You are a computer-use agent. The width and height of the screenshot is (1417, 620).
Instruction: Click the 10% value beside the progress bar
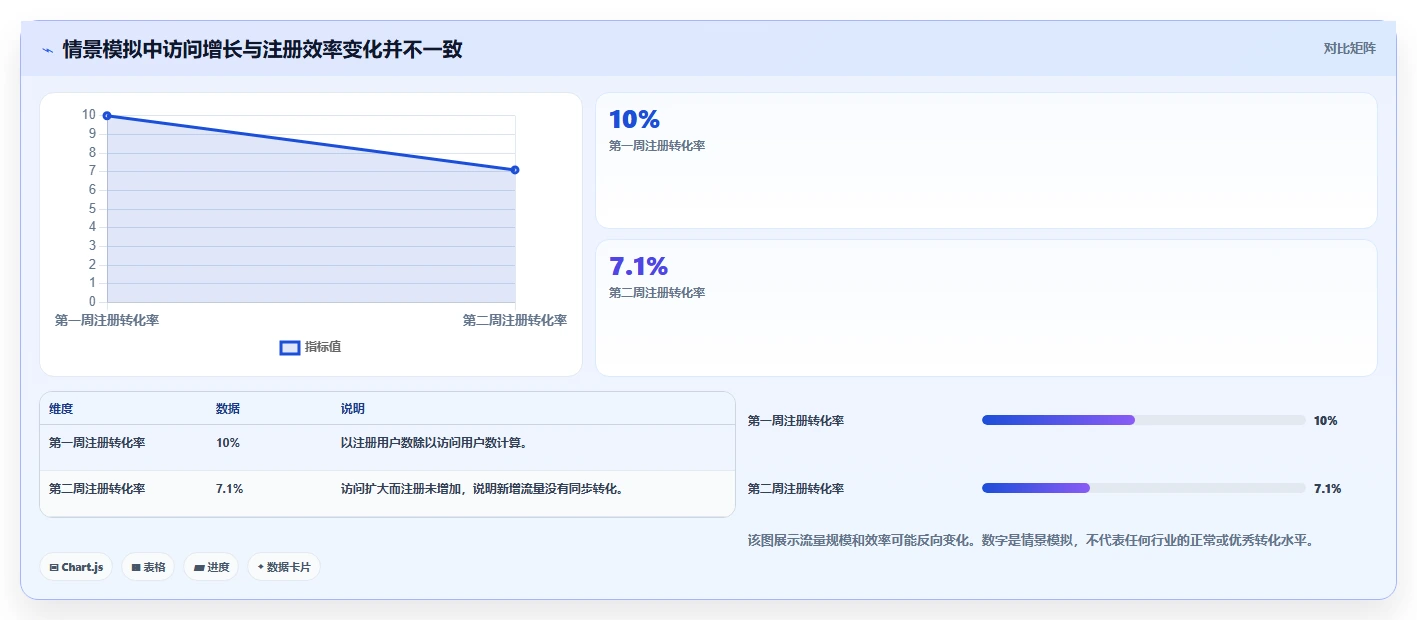[x=1325, y=421]
